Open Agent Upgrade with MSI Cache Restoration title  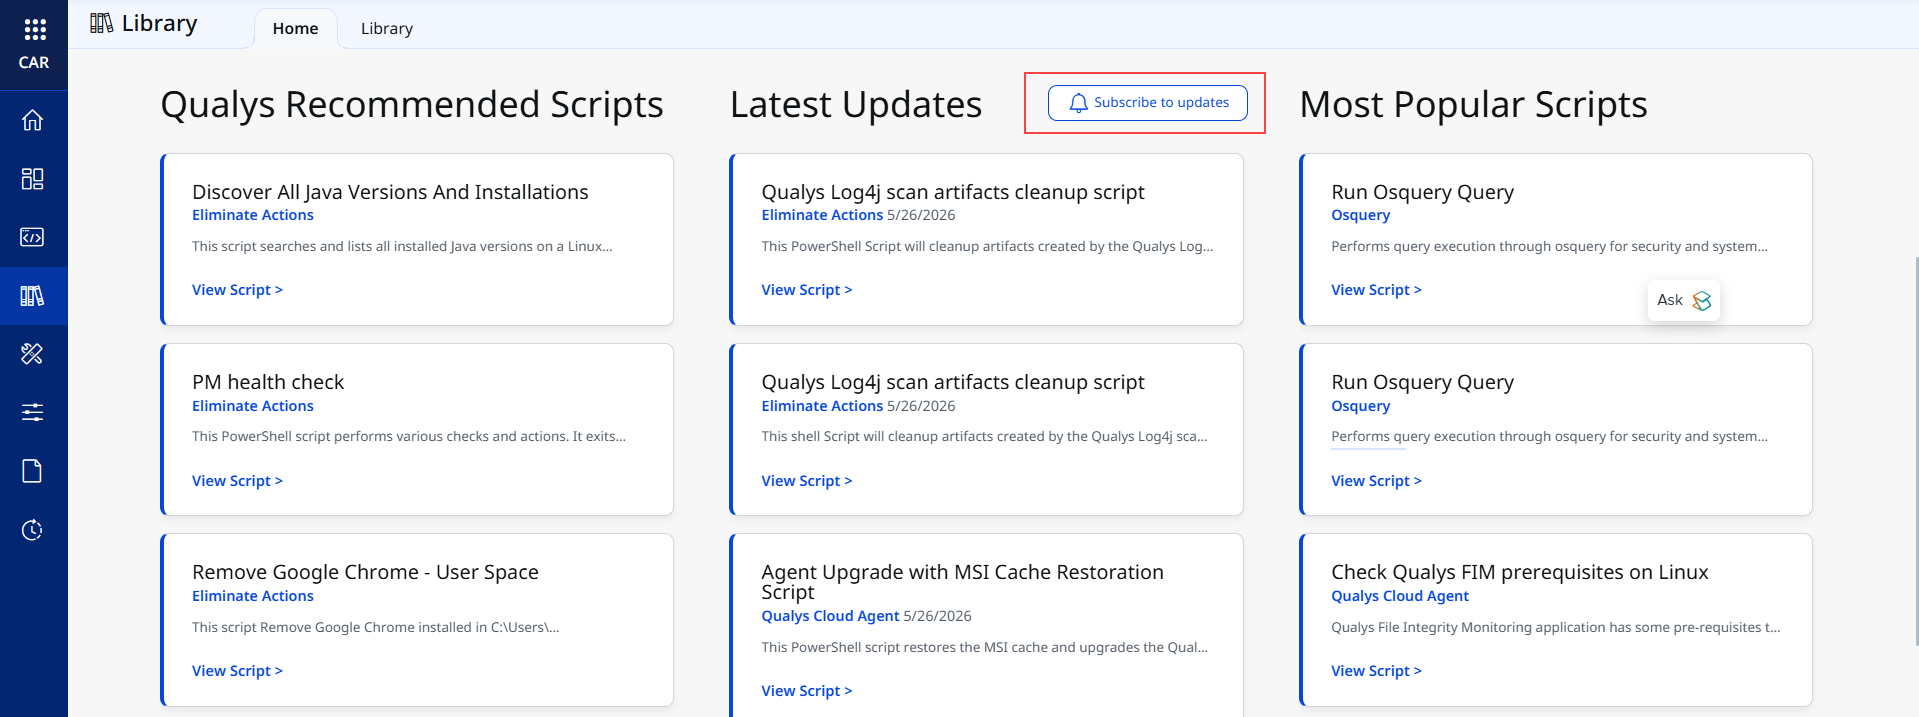pos(962,582)
